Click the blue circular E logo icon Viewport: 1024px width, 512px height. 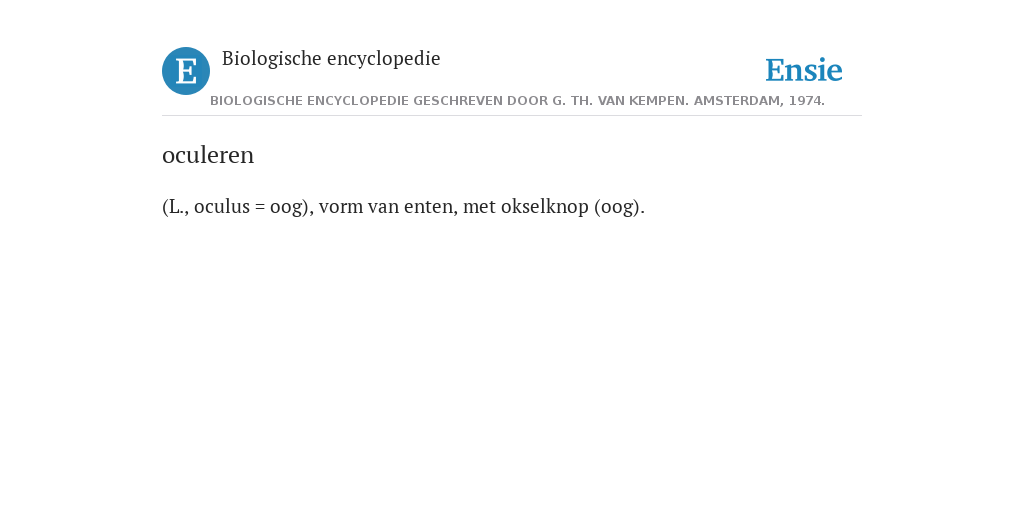pyautogui.click(x=186, y=71)
